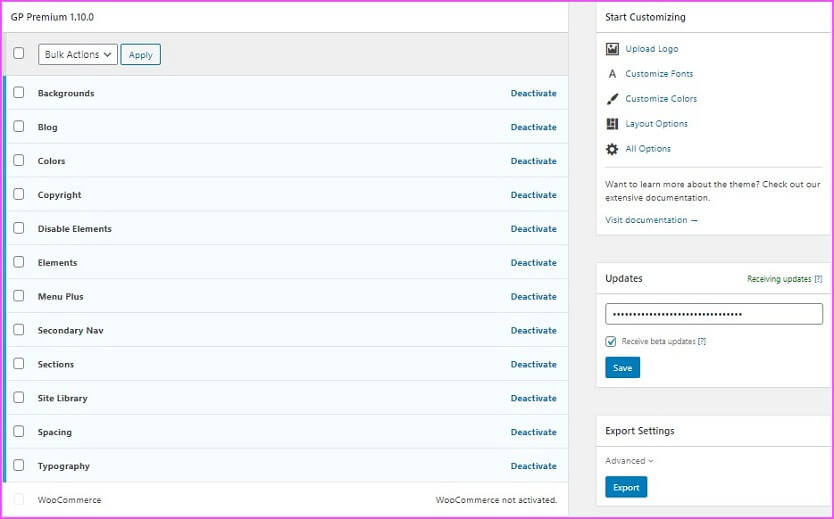Screen dimensions: 834x519
Task: Click the Export settings button
Action: click(626, 487)
